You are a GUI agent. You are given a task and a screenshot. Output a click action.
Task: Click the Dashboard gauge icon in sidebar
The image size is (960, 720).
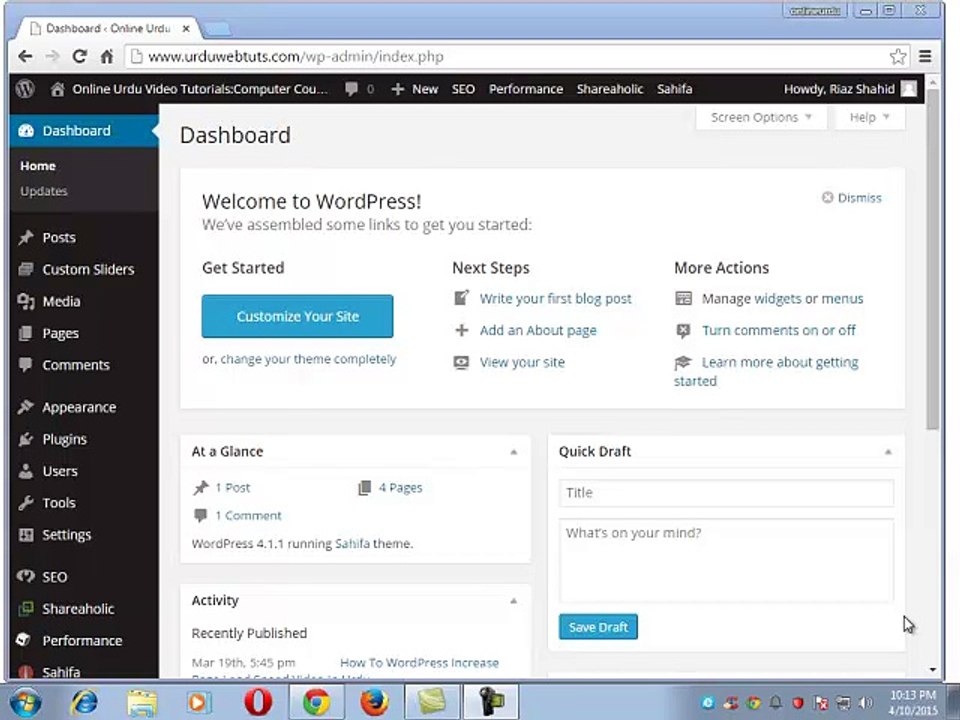(26, 130)
